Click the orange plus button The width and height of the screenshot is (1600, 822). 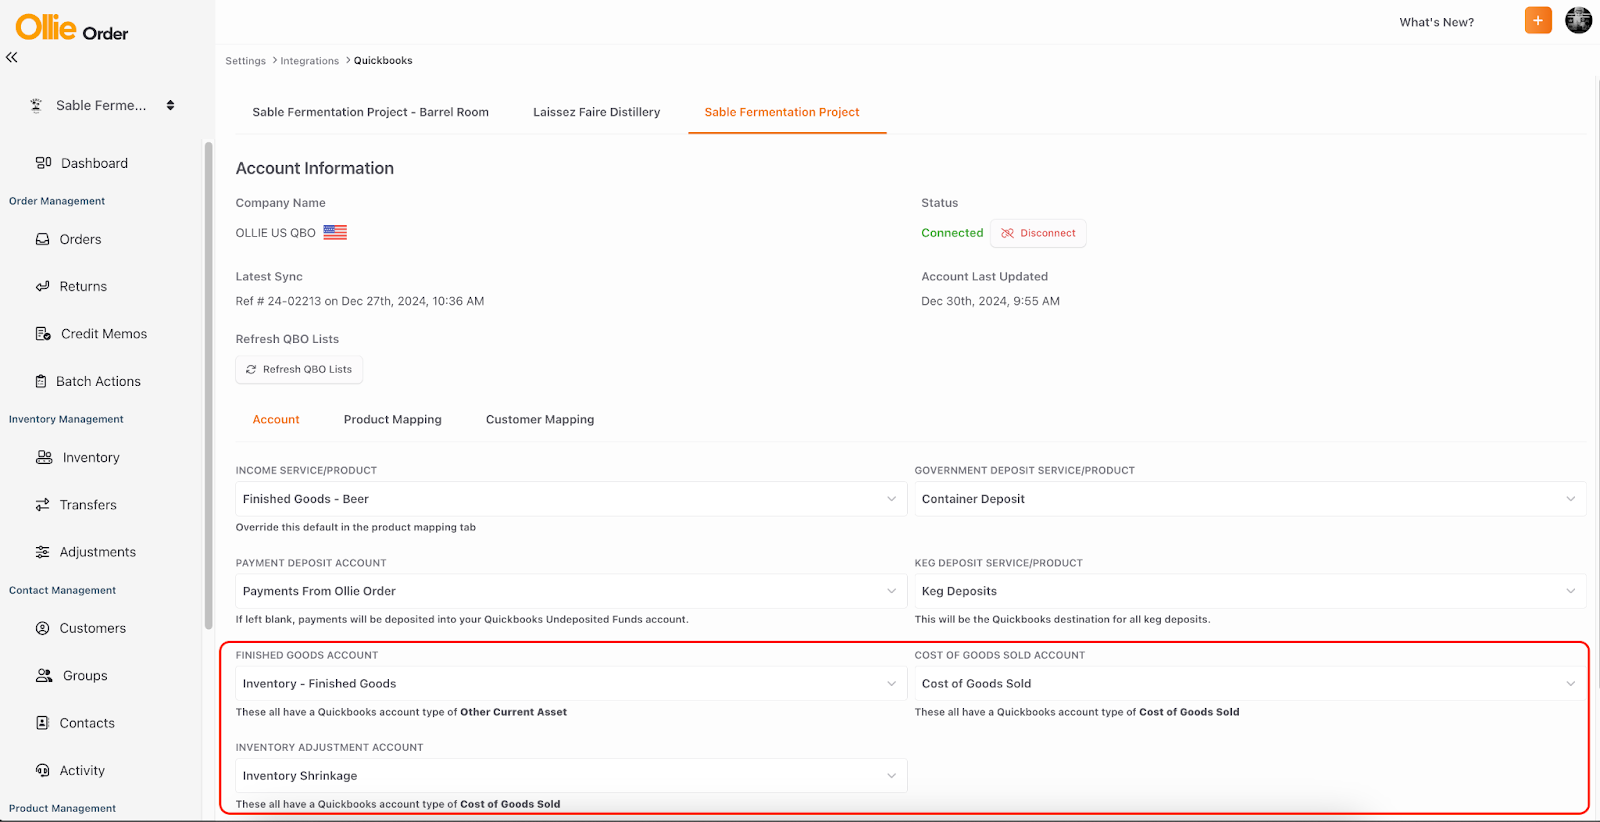click(1538, 20)
